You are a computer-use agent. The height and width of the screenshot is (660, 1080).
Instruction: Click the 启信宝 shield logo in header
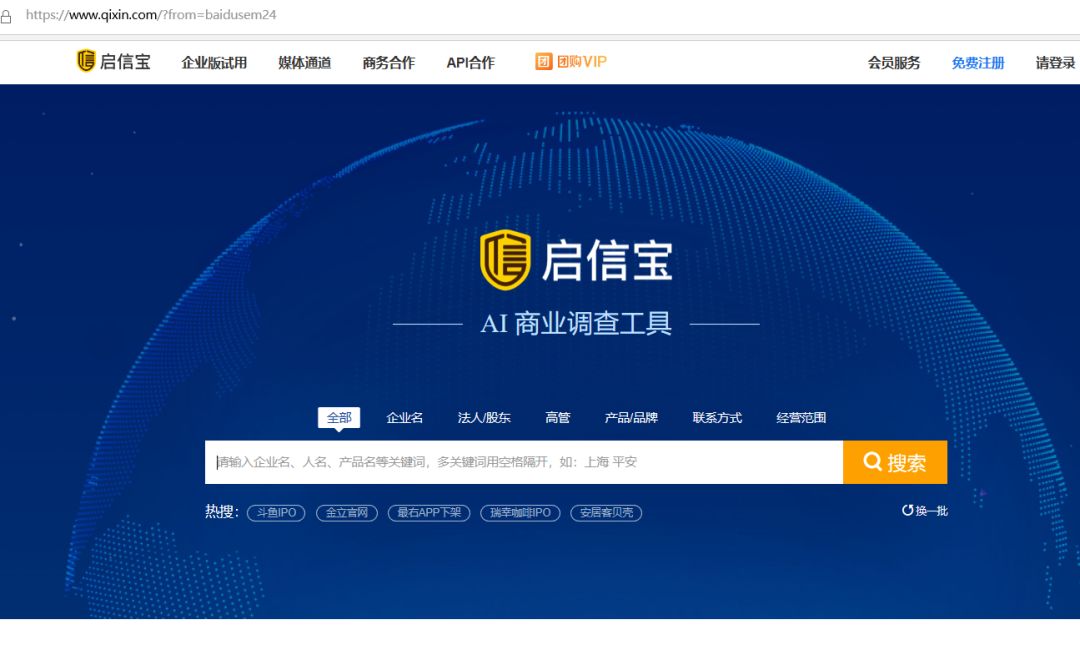point(86,61)
